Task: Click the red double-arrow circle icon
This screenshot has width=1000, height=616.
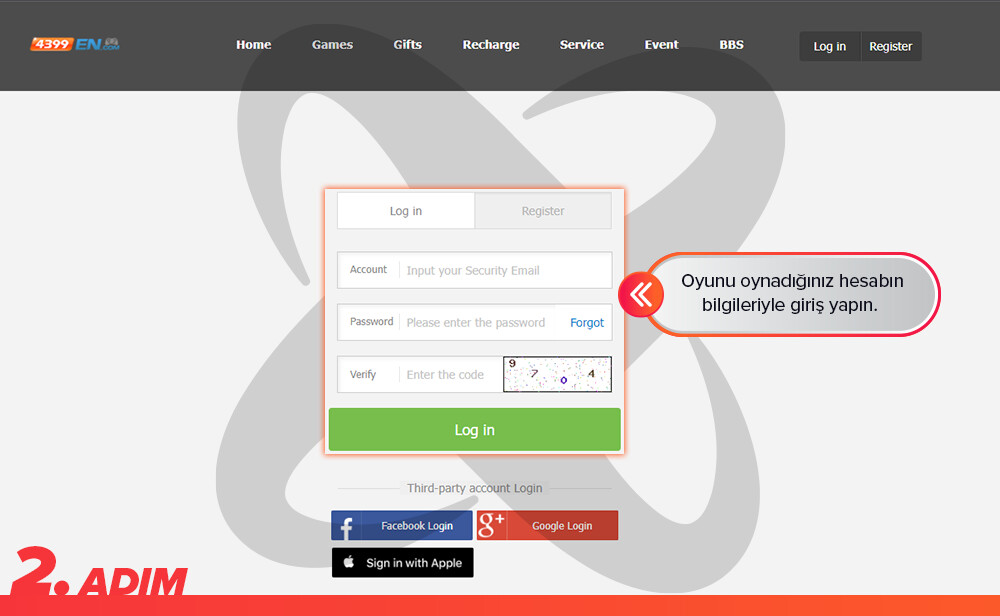Action: (641, 294)
